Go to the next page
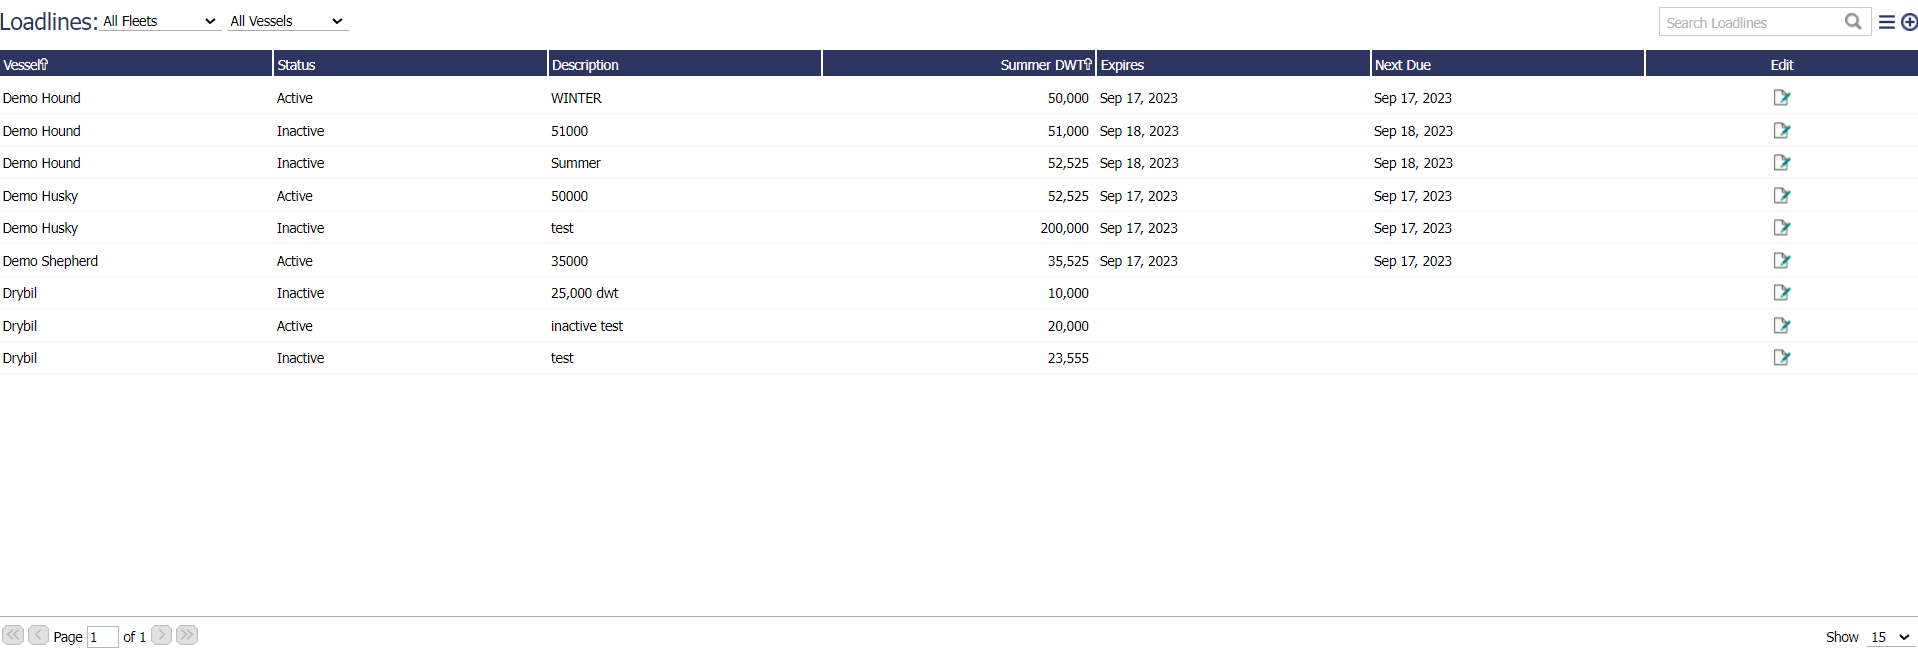This screenshot has width=1918, height=656. [161, 635]
